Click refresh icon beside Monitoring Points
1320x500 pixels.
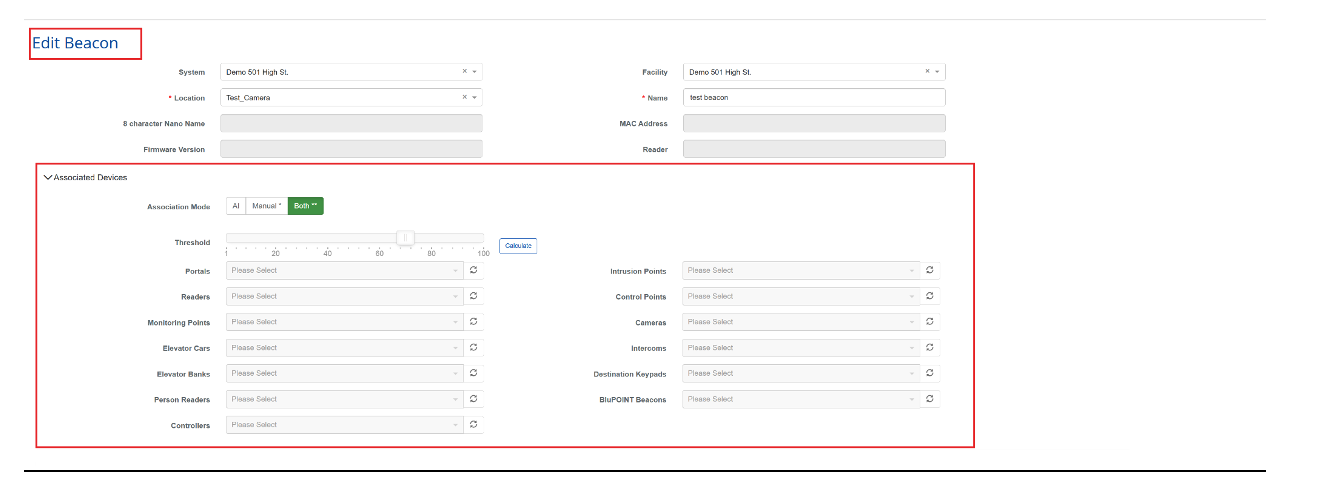point(474,322)
